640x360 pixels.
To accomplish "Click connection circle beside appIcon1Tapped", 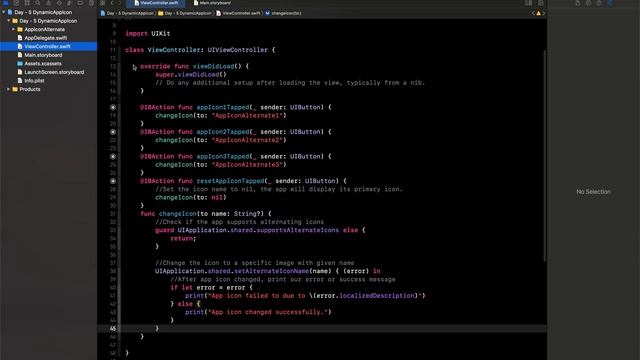I will (x=113, y=107).
